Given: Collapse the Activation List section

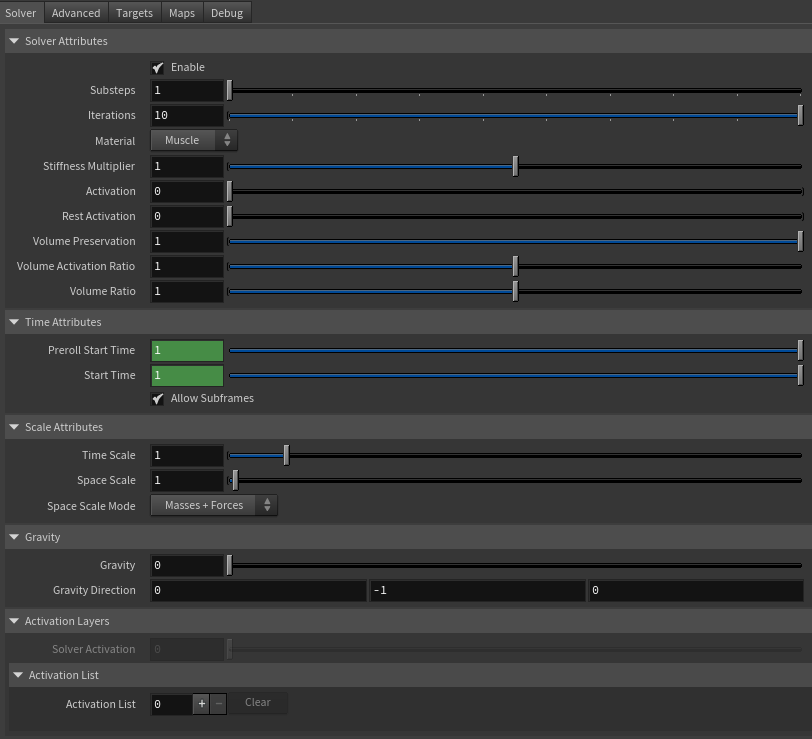Looking at the screenshot, I should tap(18, 675).
